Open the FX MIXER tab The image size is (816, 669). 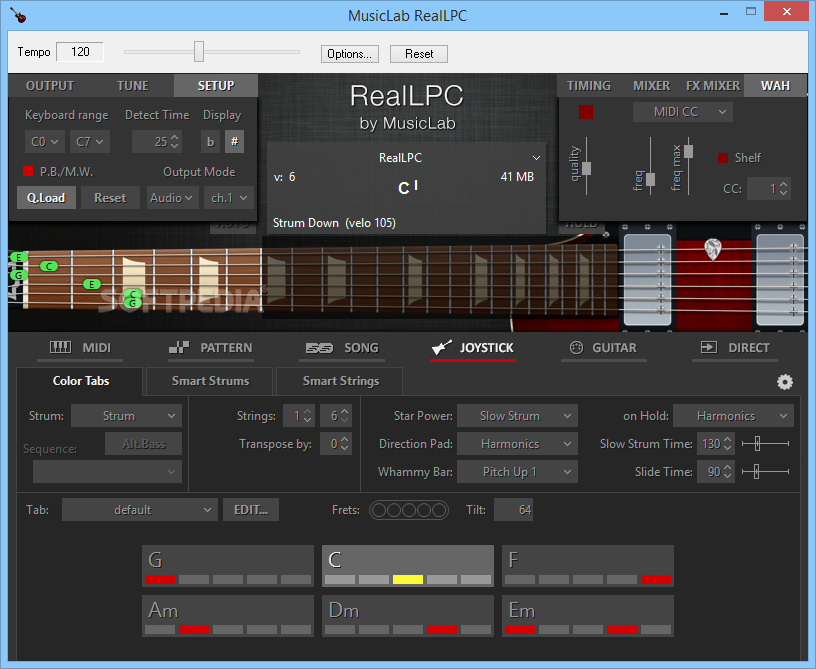(713, 86)
